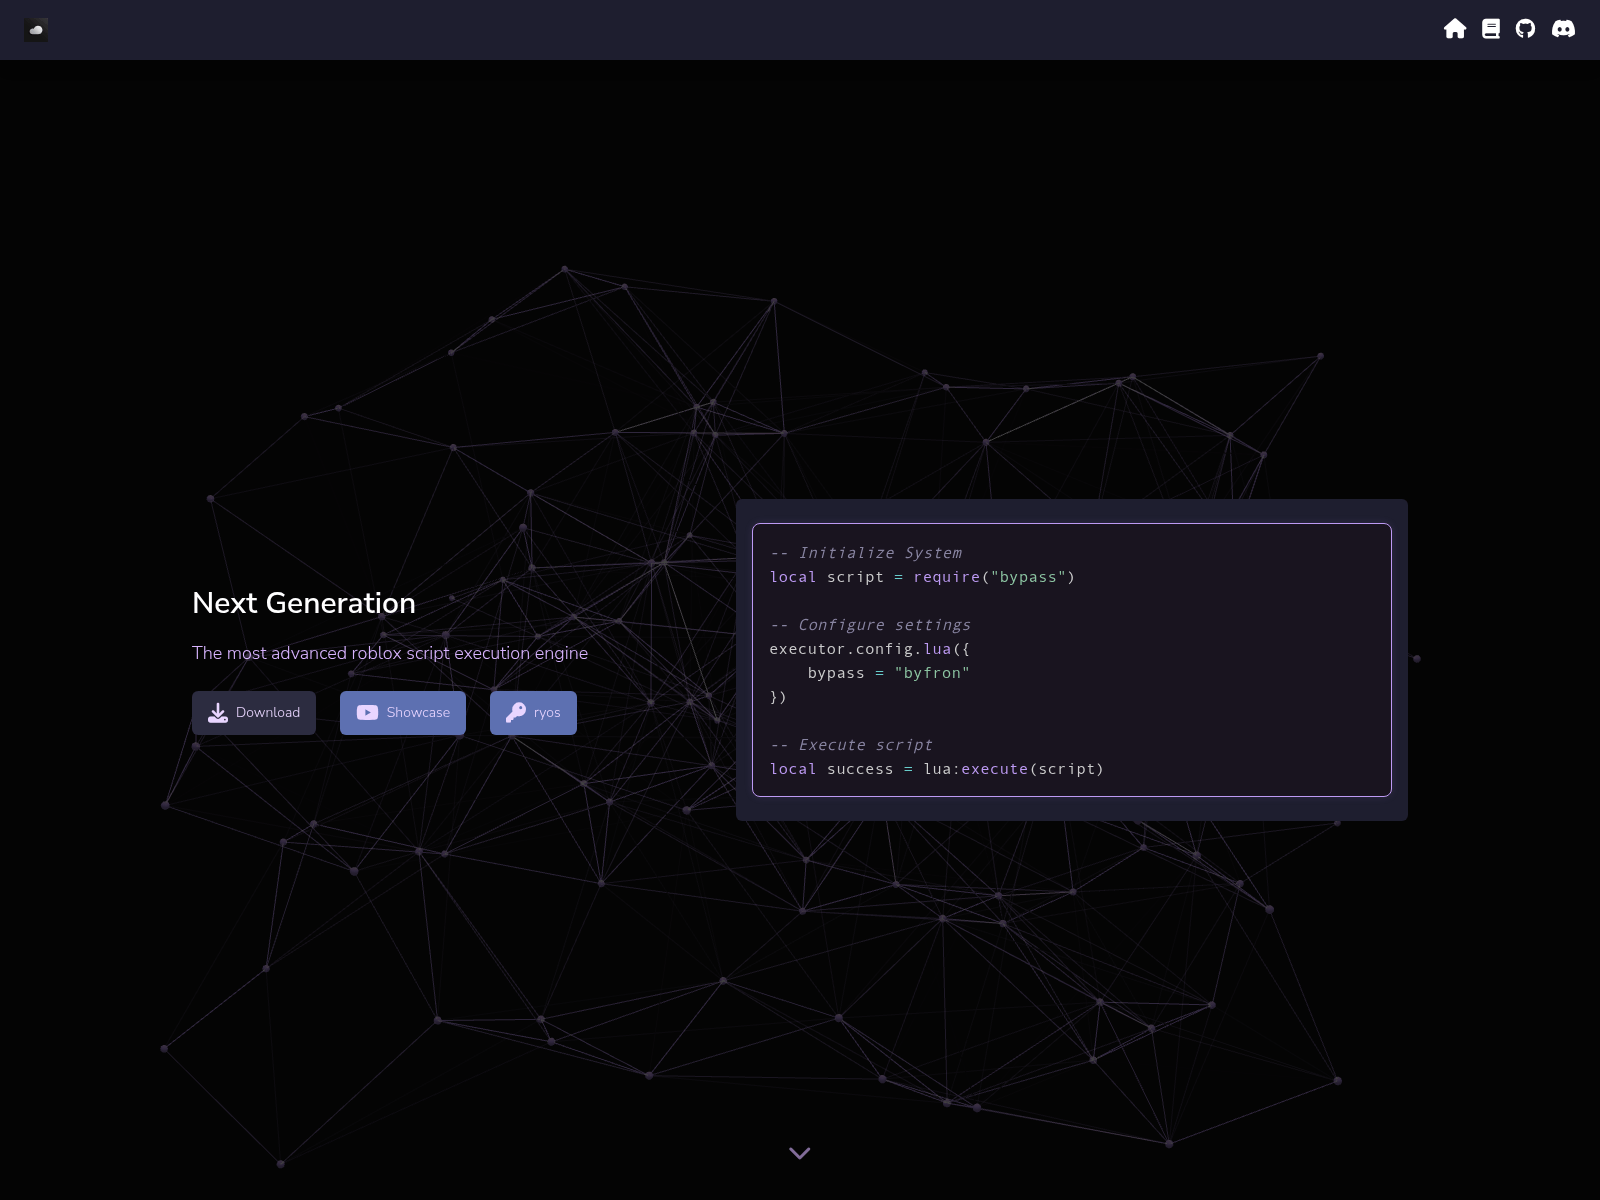Switch to Home using the first navbar item

(1455, 29)
